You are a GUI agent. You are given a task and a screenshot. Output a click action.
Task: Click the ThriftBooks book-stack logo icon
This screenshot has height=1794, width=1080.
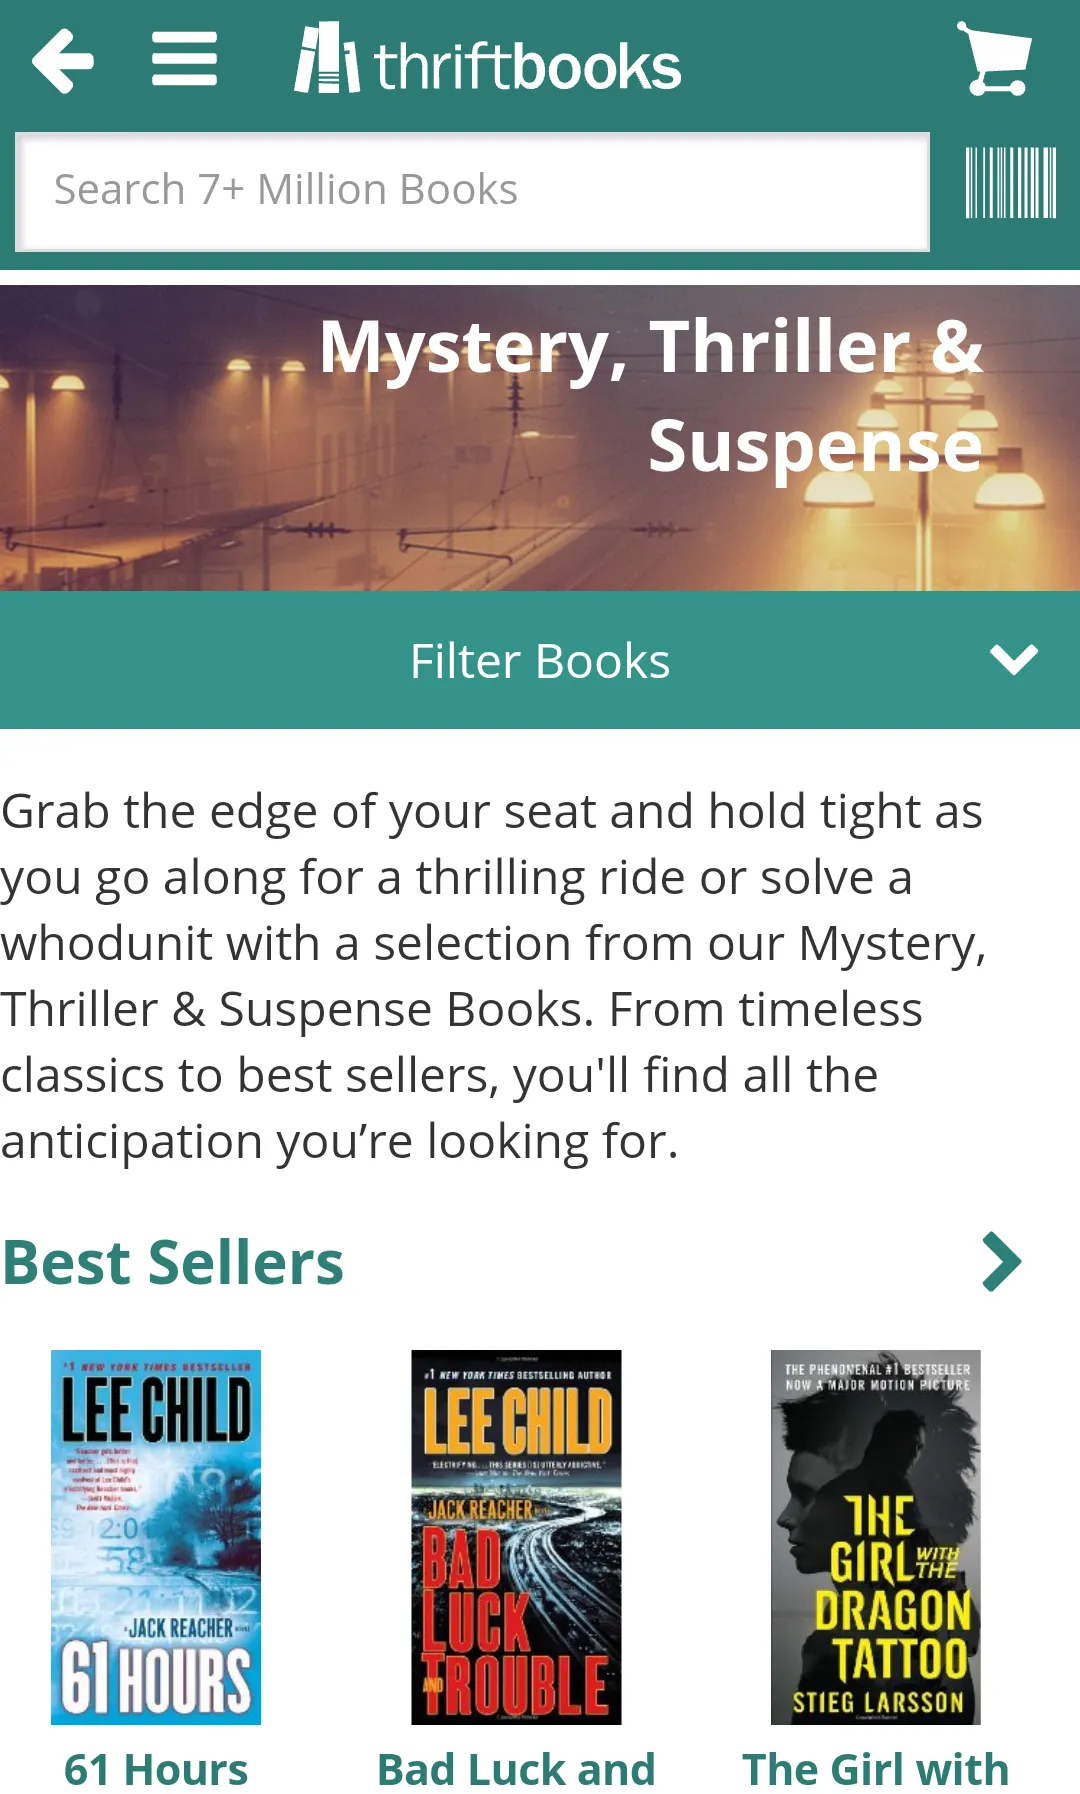coord(326,59)
